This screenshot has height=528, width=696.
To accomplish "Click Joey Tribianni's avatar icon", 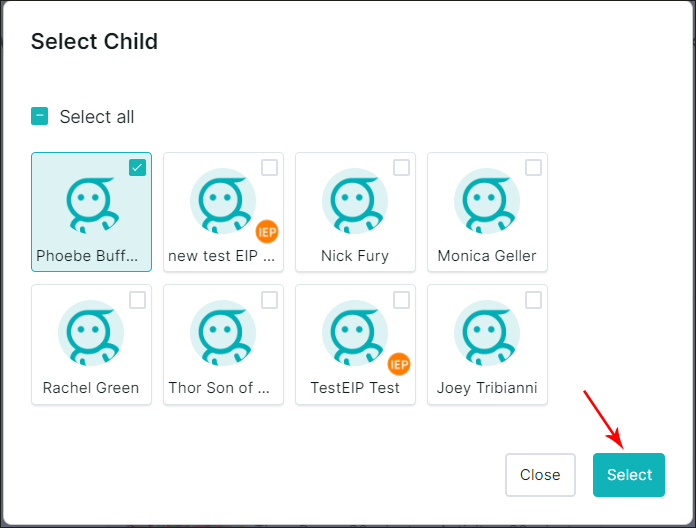I will [487, 333].
